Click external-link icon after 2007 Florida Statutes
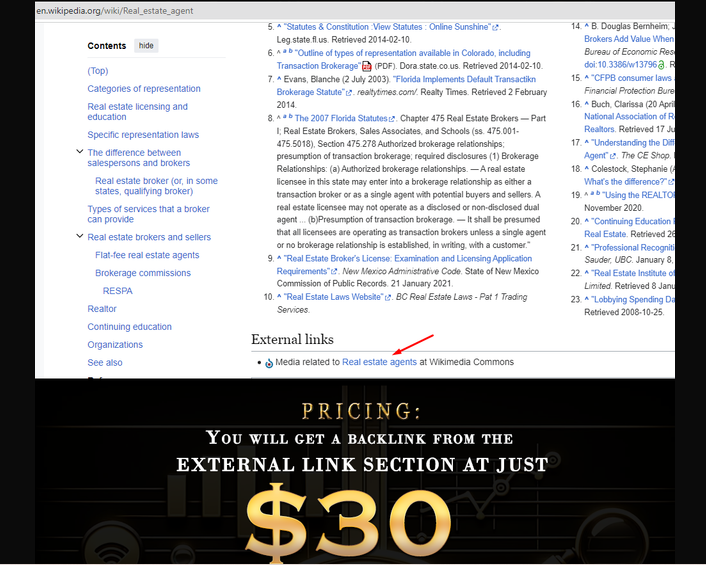Image resolution: width=706 pixels, height=565 pixels. pos(392,119)
